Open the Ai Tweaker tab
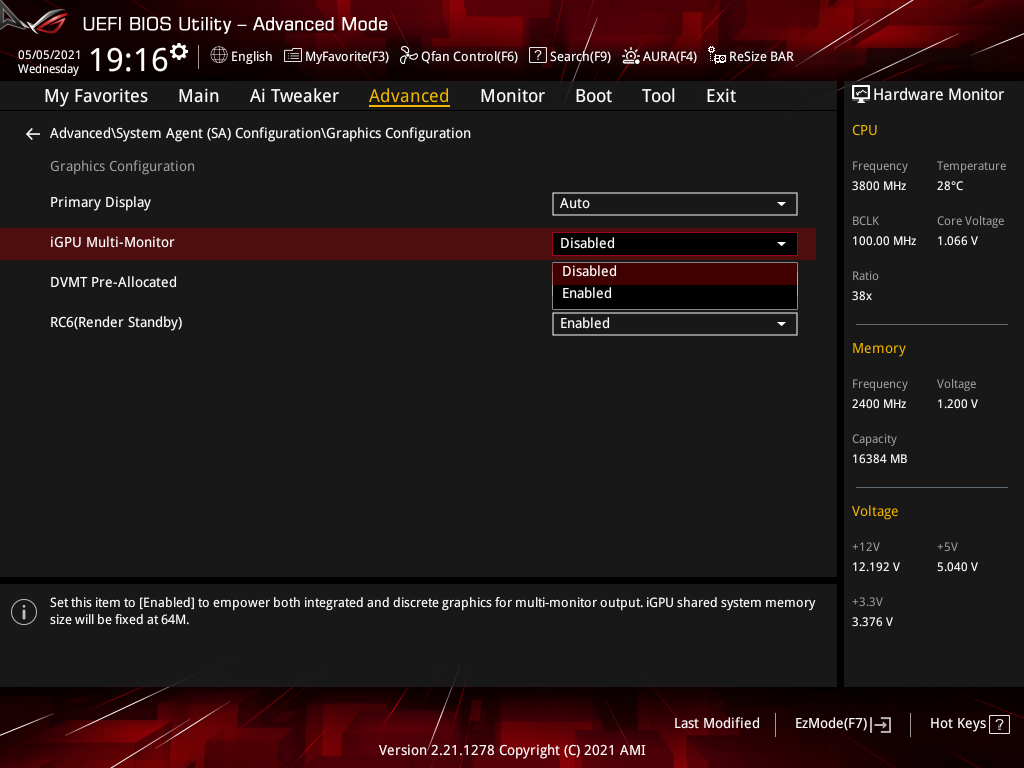The height and width of the screenshot is (768, 1024). [294, 96]
